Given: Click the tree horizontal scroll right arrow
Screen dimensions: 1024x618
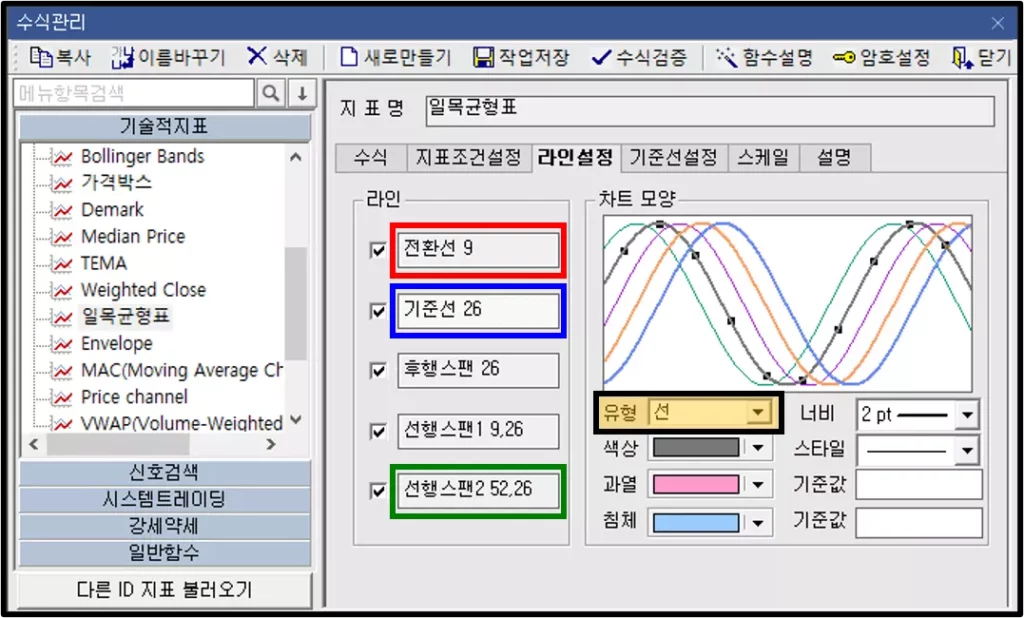Looking at the screenshot, I should pos(270,444).
